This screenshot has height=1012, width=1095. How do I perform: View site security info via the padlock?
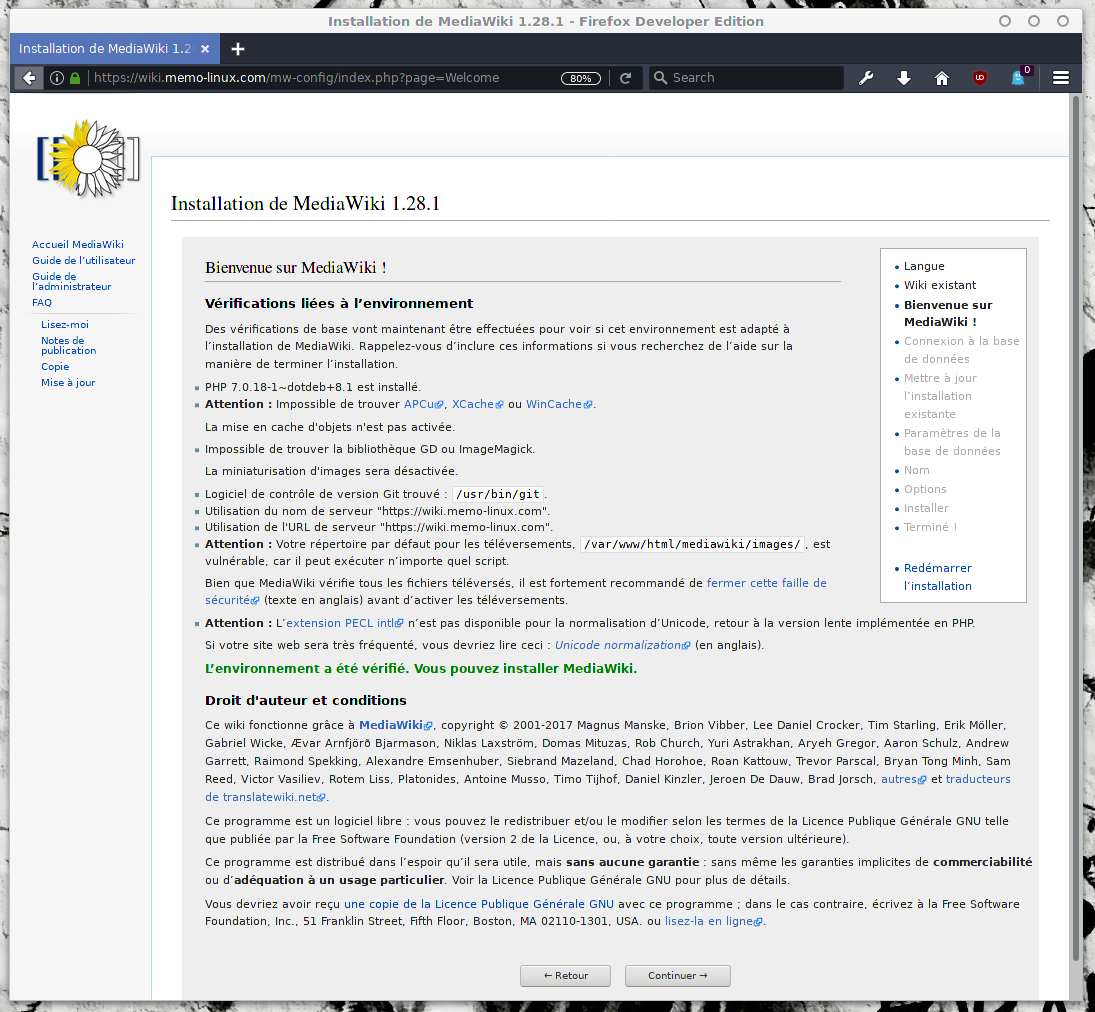tap(74, 77)
